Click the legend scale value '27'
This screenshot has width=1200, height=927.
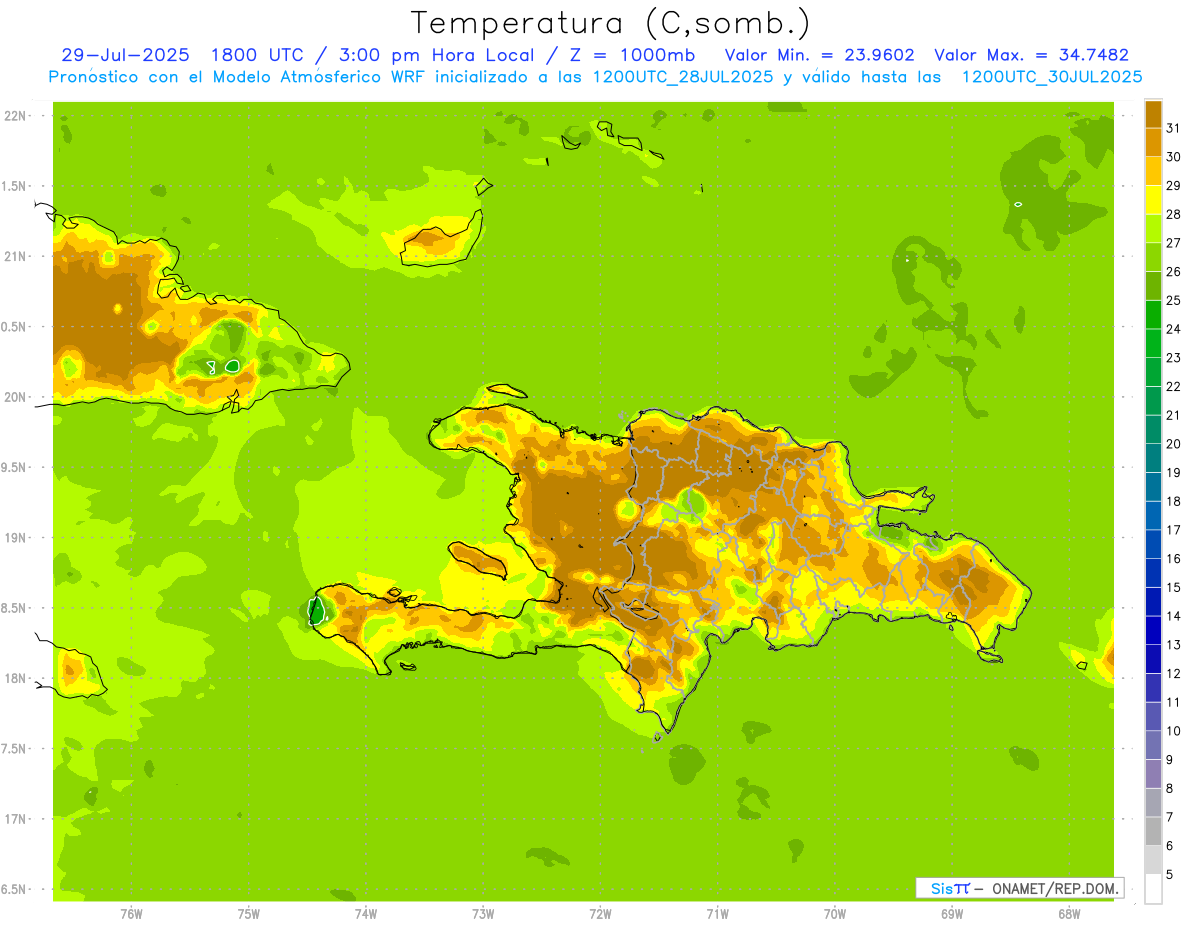[x=1173, y=243]
